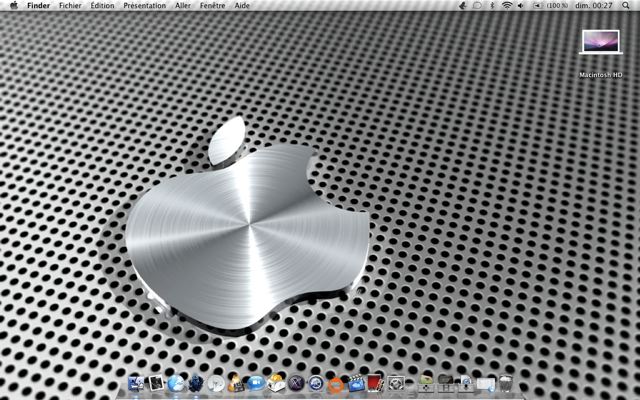Open the Fichier menu
The width and height of the screenshot is (640, 400).
(70, 6)
